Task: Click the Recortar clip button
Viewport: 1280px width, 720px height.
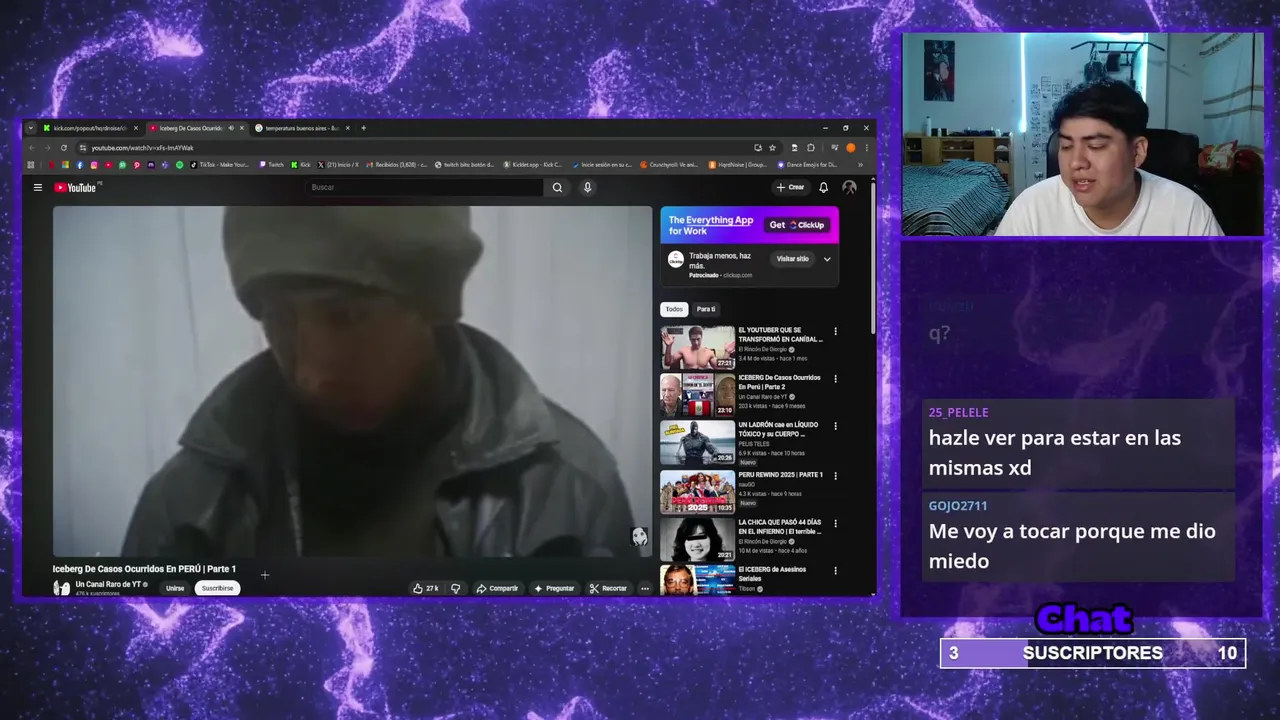Action: point(608,588)
